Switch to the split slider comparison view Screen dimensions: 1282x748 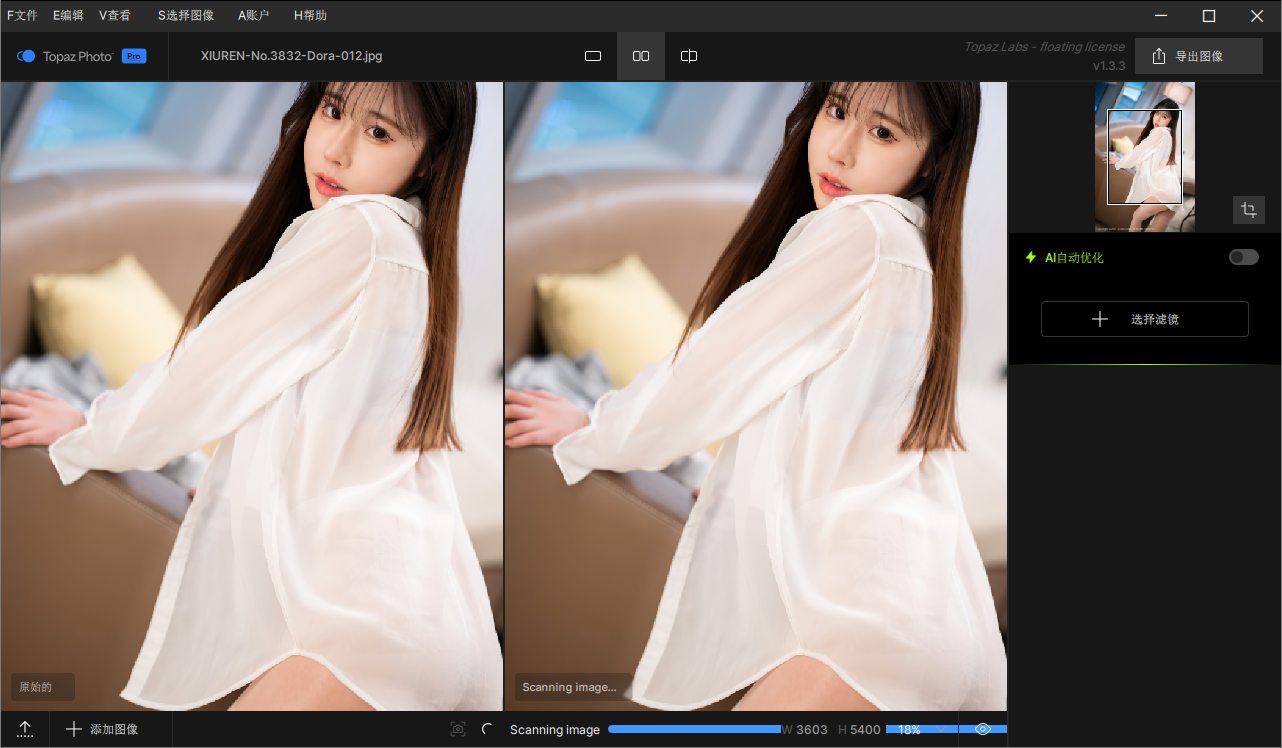coord(688,56)
